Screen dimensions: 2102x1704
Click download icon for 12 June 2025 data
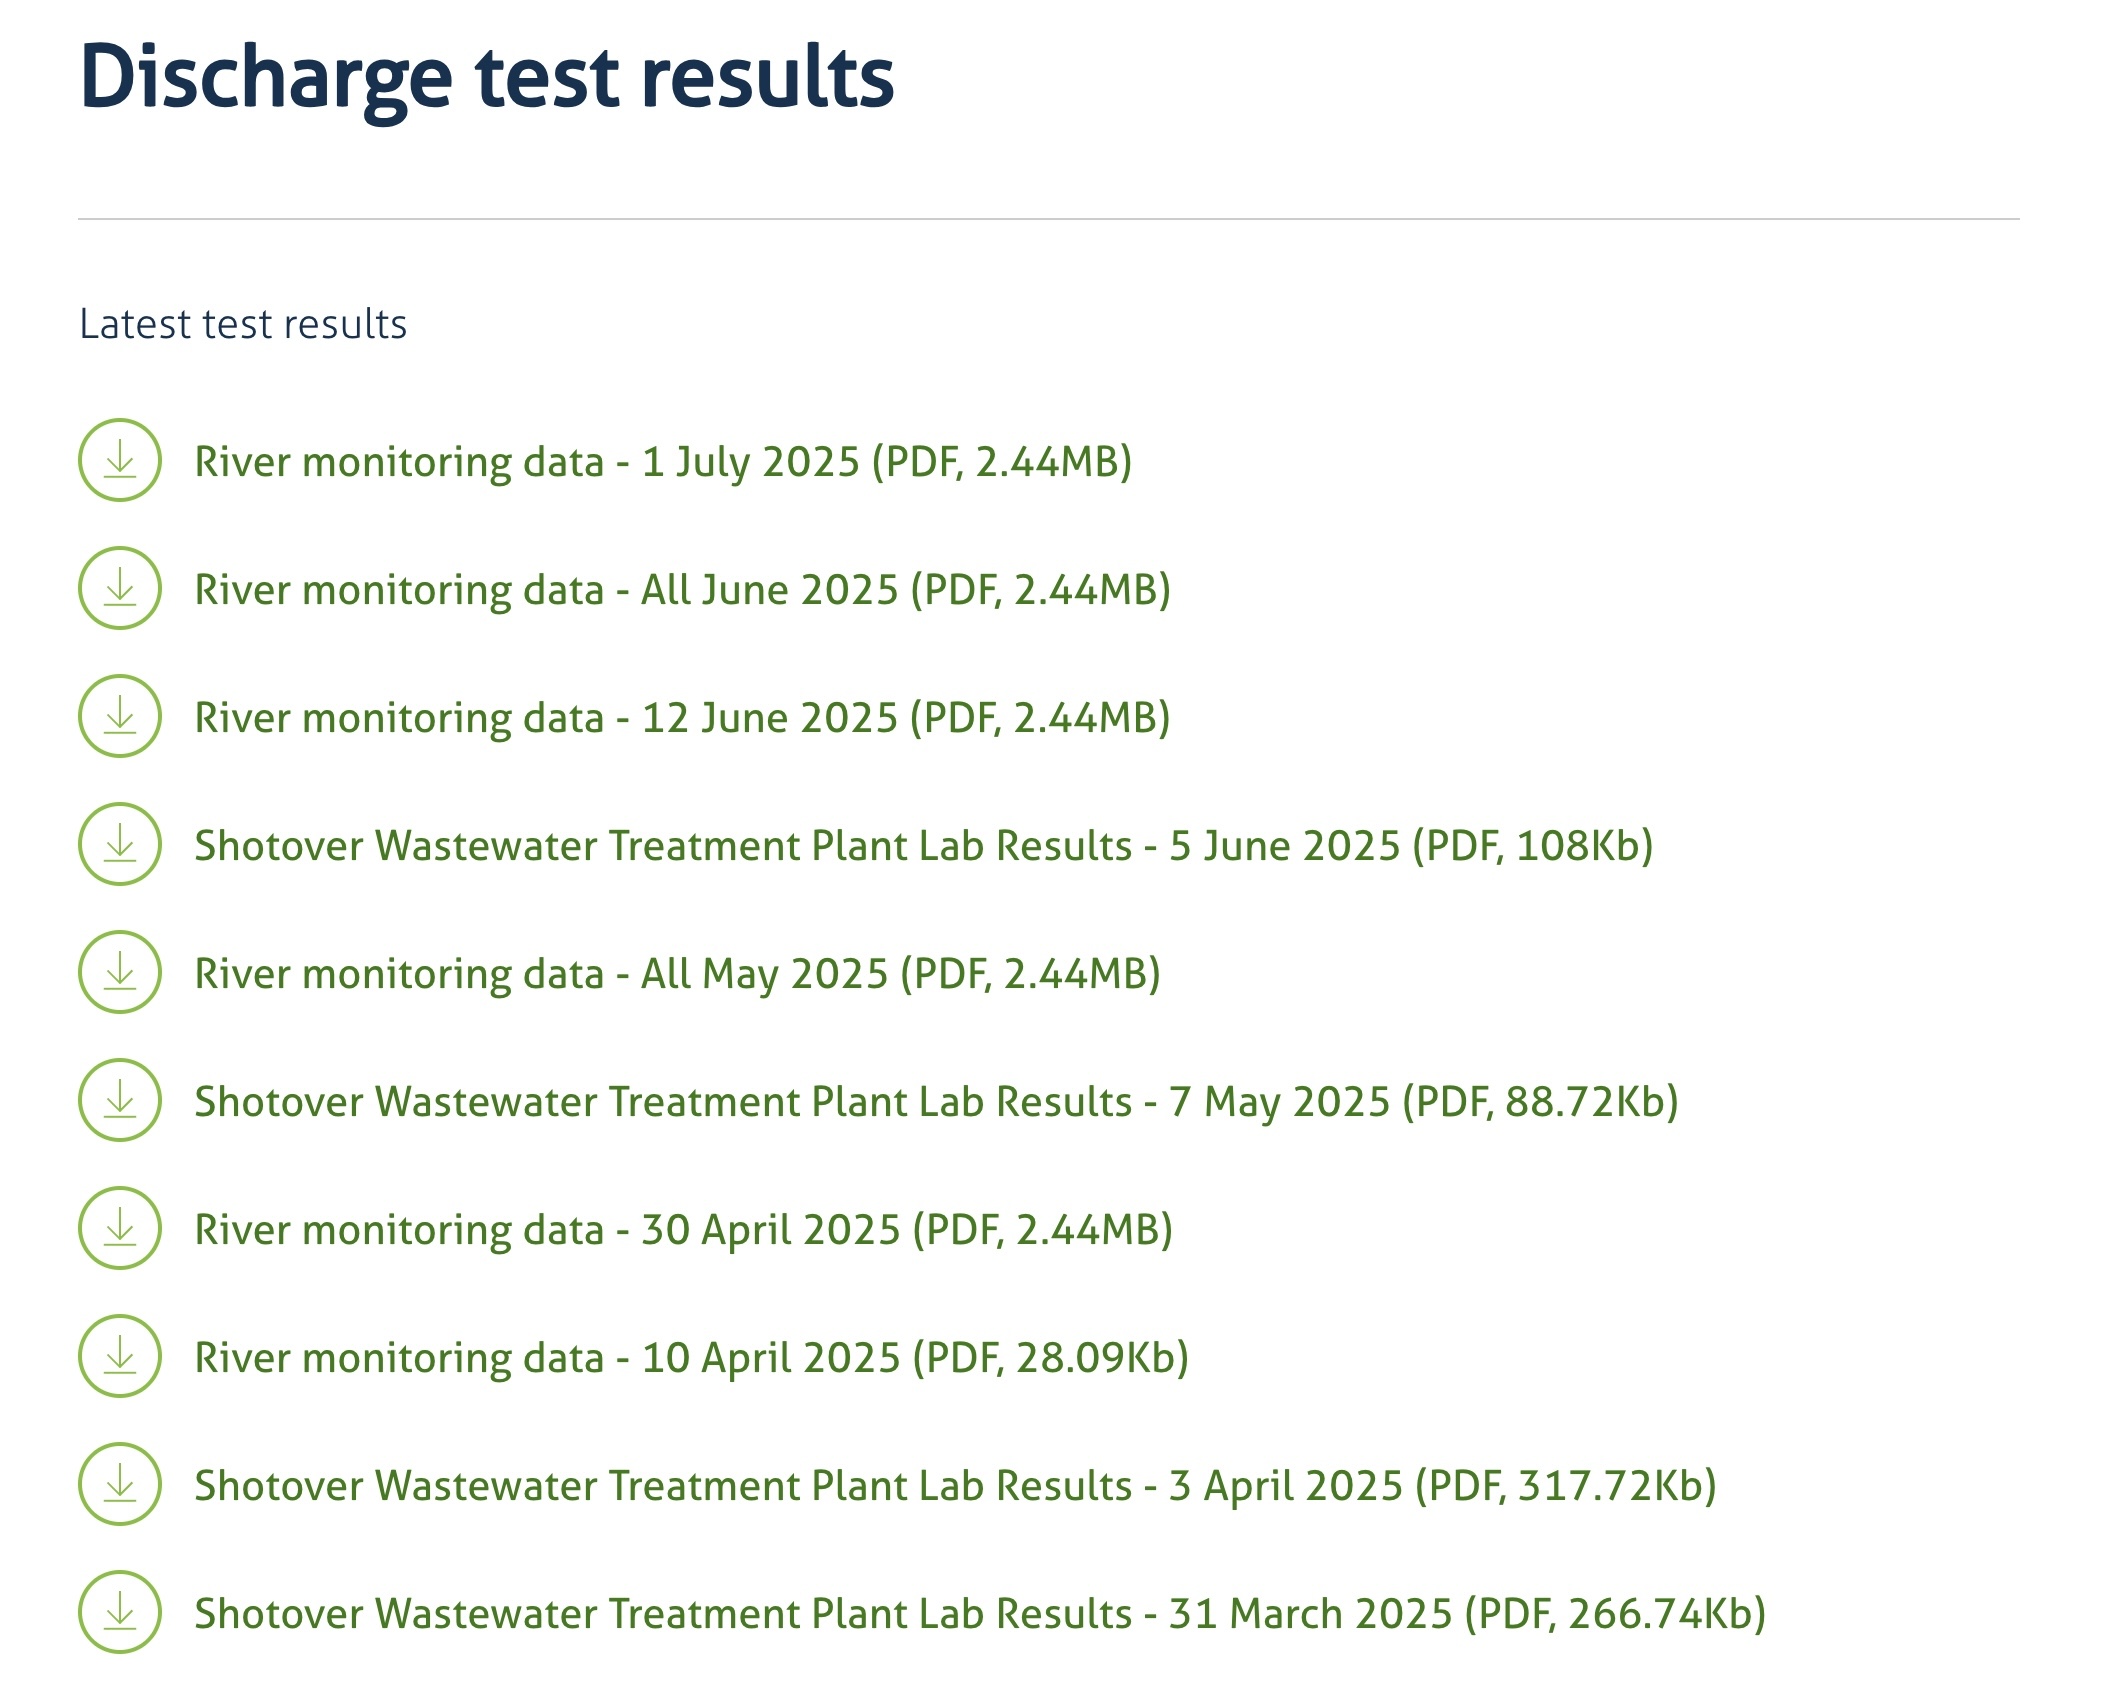pyautogui.click(x=120, y=716)
